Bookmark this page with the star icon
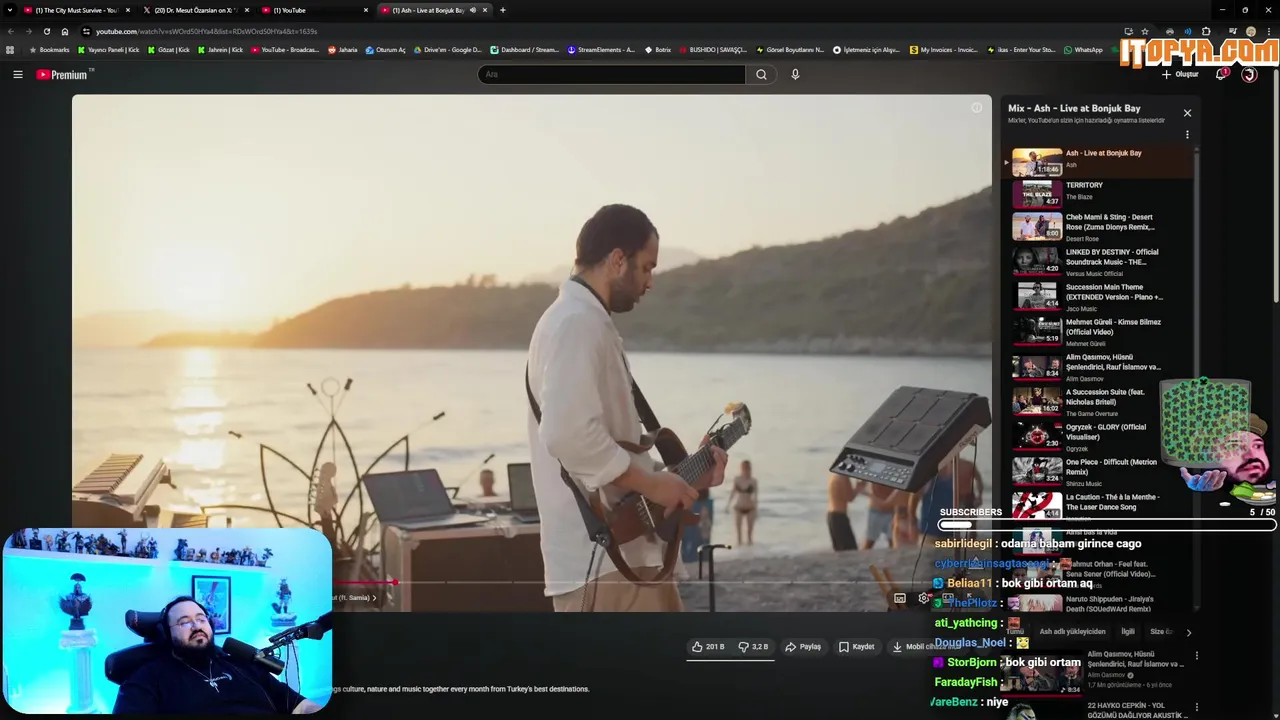Viewport: 1280px width, 720px height. 1145,31
